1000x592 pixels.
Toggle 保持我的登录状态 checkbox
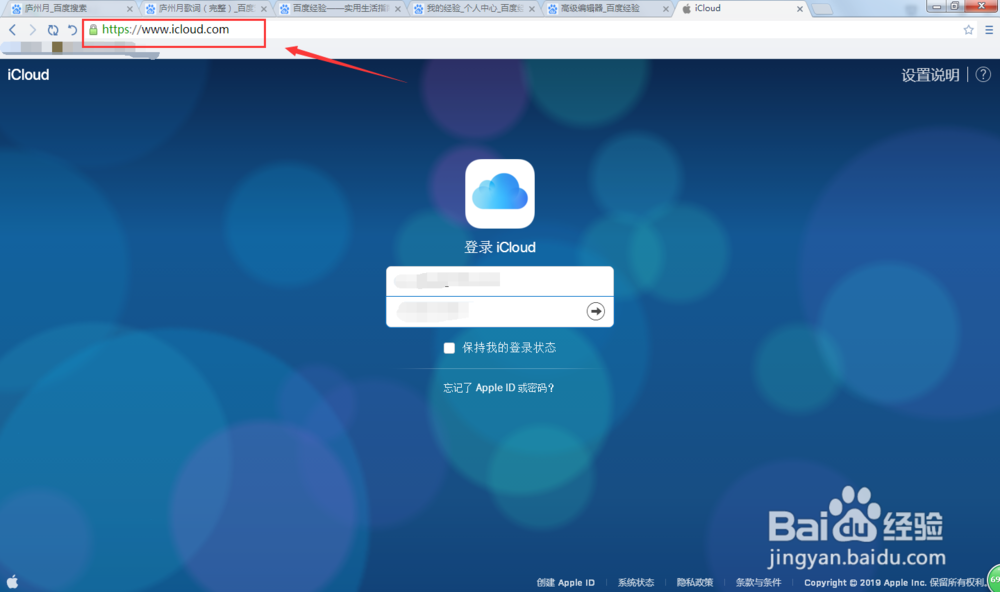pyautogui.click(x=449, y=348)
